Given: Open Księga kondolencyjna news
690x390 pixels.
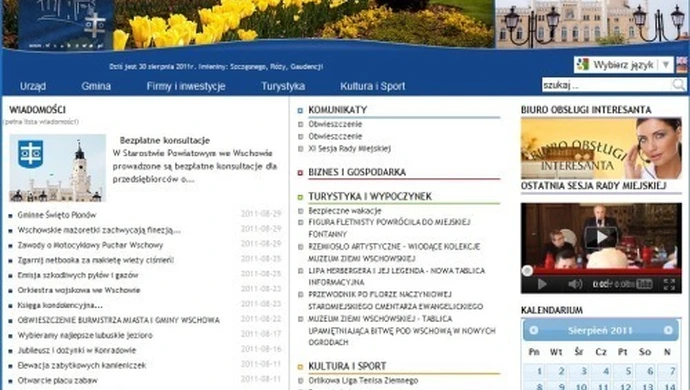Looking at the screenshot, I should pos(60,305).
